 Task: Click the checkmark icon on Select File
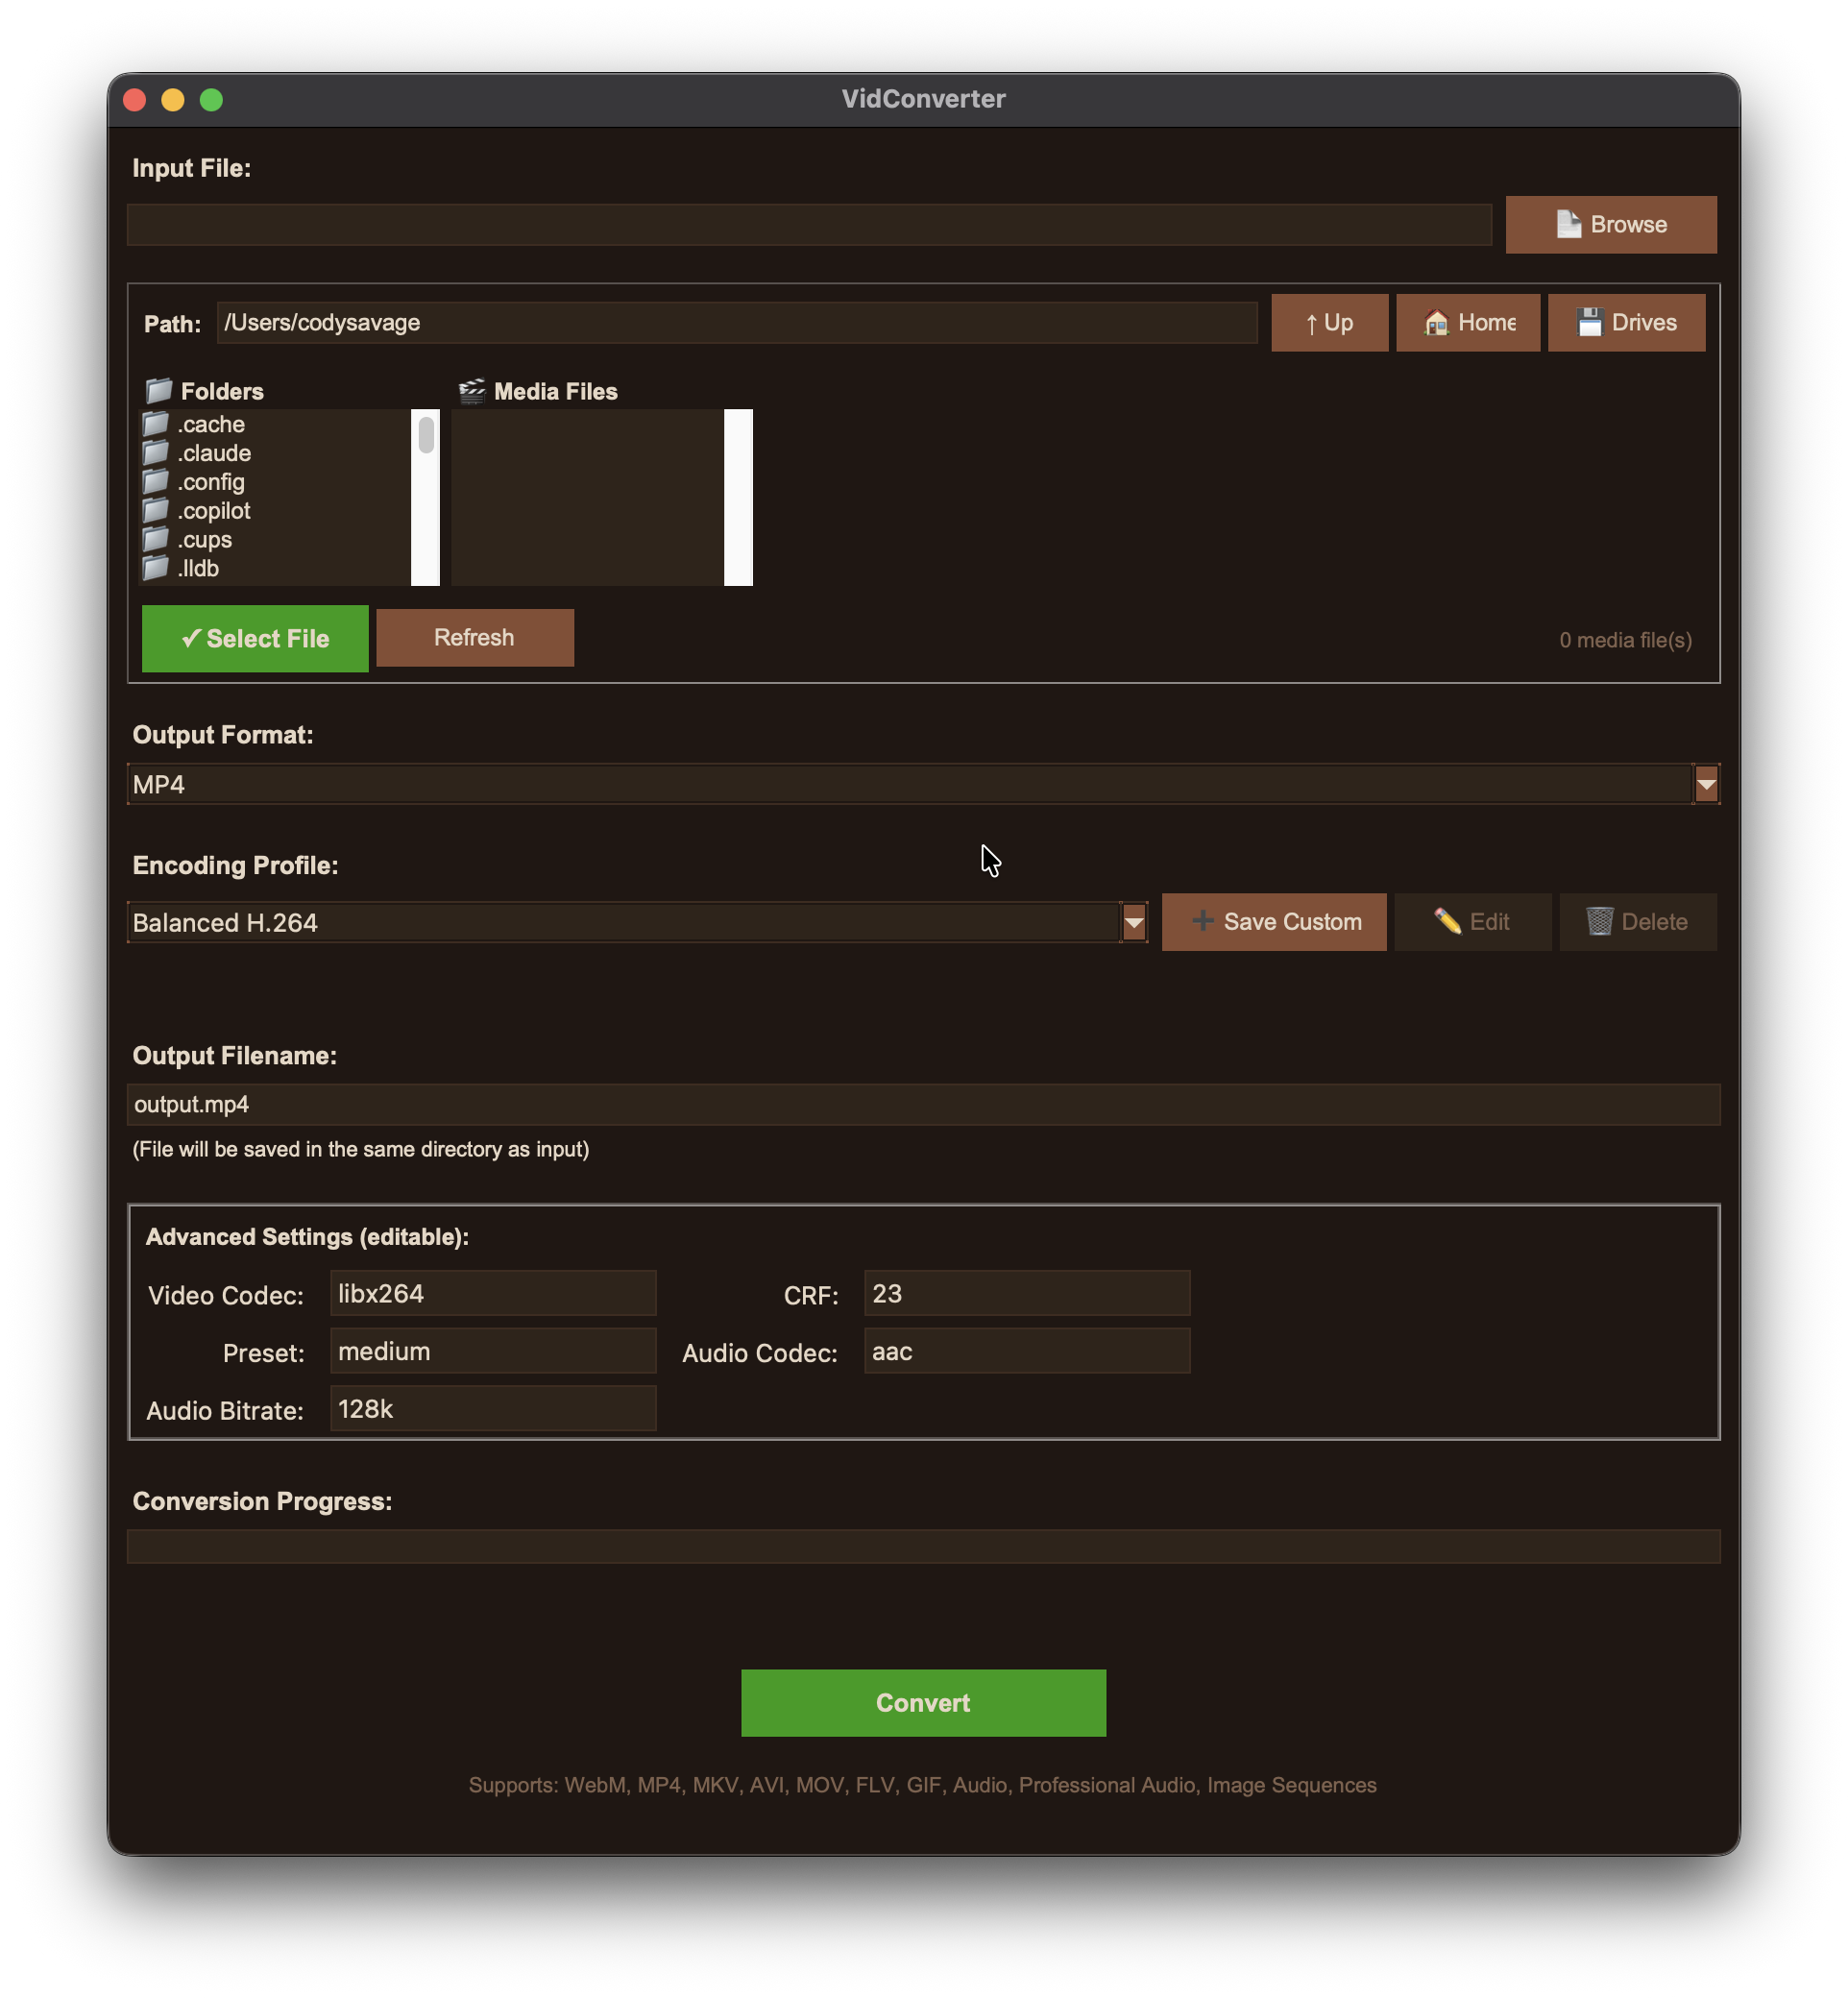(x=190, y=639)
